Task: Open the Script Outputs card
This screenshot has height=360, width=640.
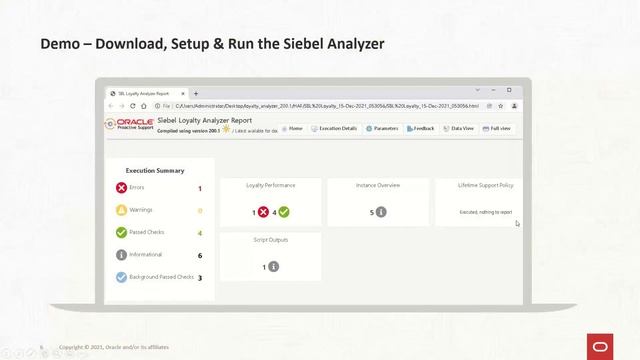Action: [271, 257]
